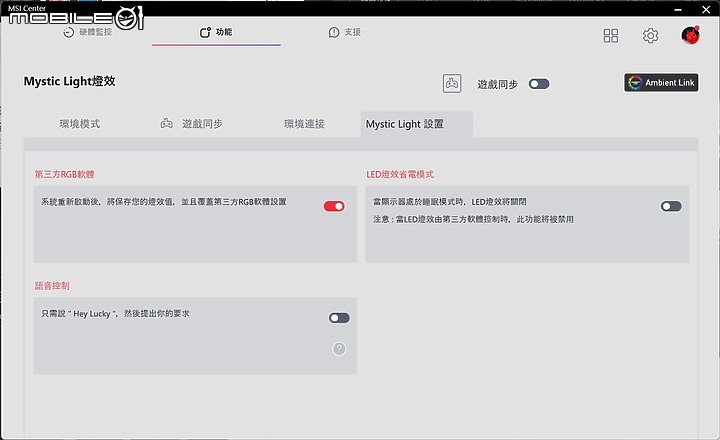Click the LED燈效省電模式 section heading
Screen dimensions: 720x440
399,175
